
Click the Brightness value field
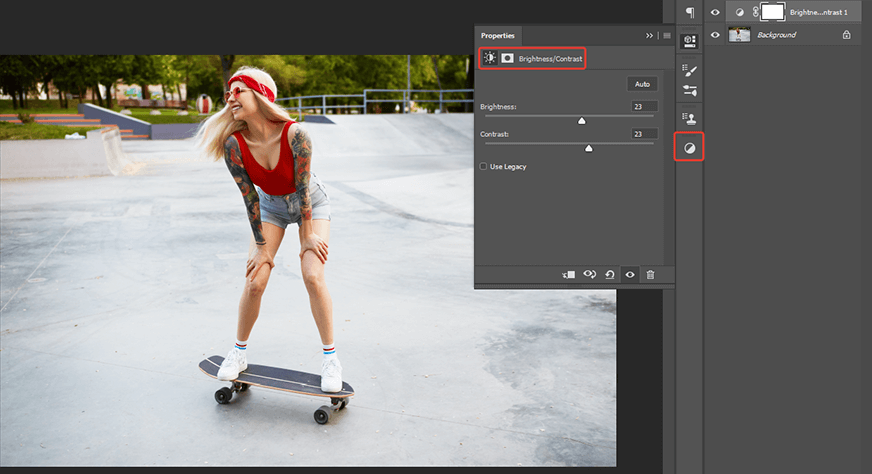click(645, 106)
